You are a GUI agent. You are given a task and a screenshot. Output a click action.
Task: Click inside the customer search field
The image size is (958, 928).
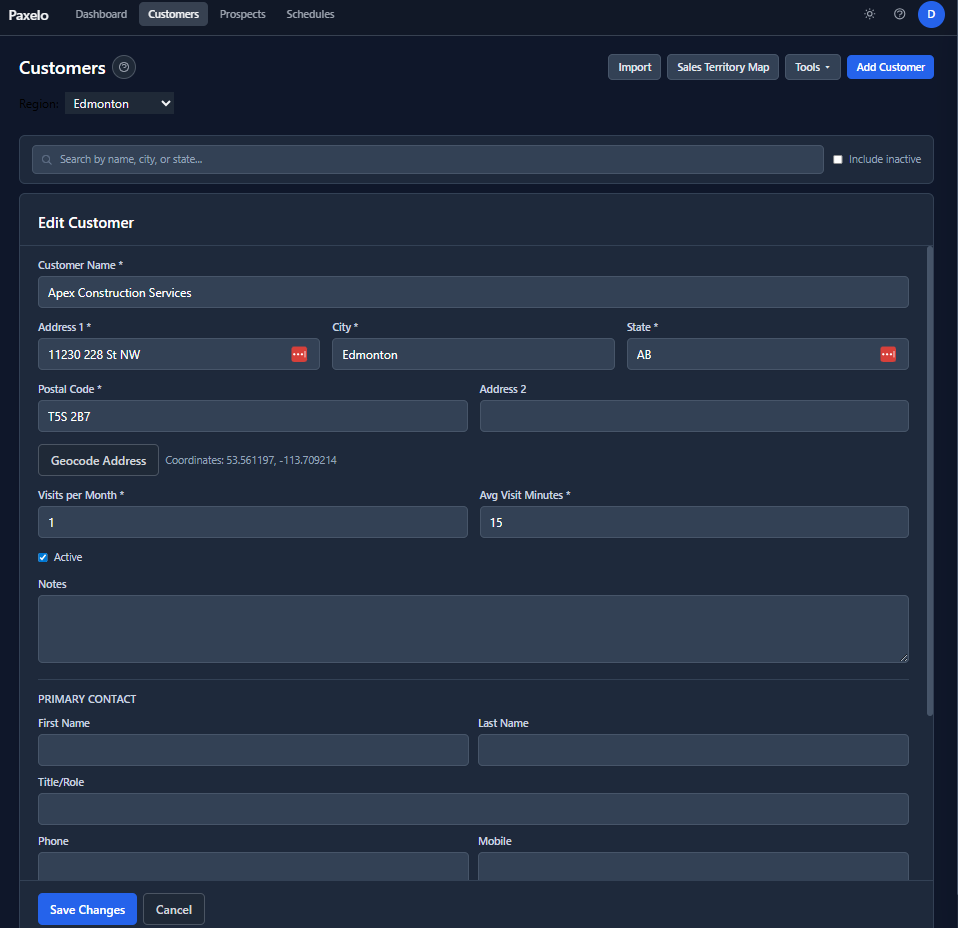click(400, 159)
